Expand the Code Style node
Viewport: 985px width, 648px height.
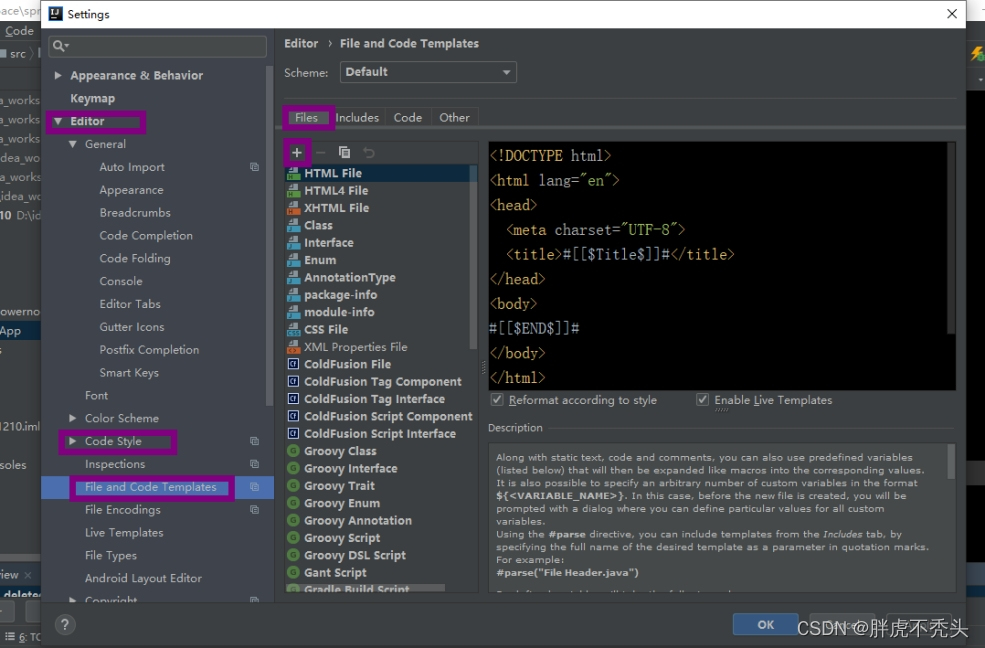tap(73, 441)
